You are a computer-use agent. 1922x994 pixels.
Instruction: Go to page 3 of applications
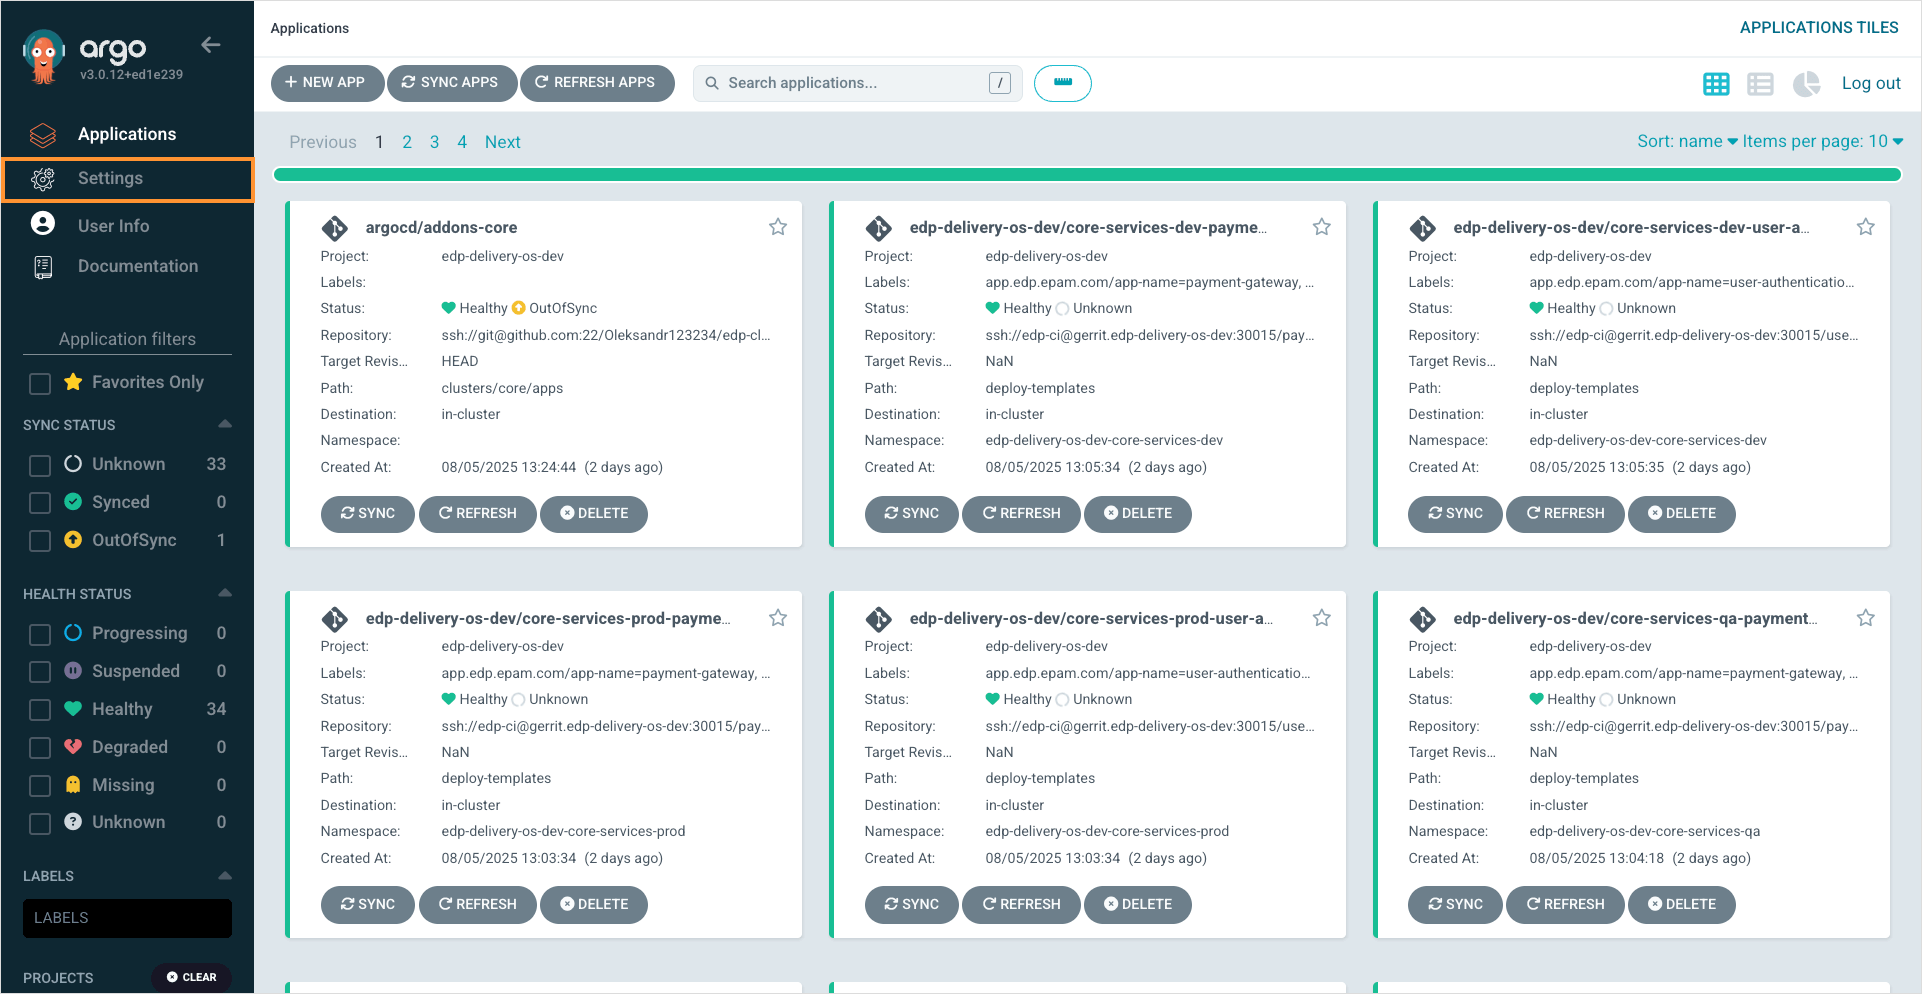point(434,142)
